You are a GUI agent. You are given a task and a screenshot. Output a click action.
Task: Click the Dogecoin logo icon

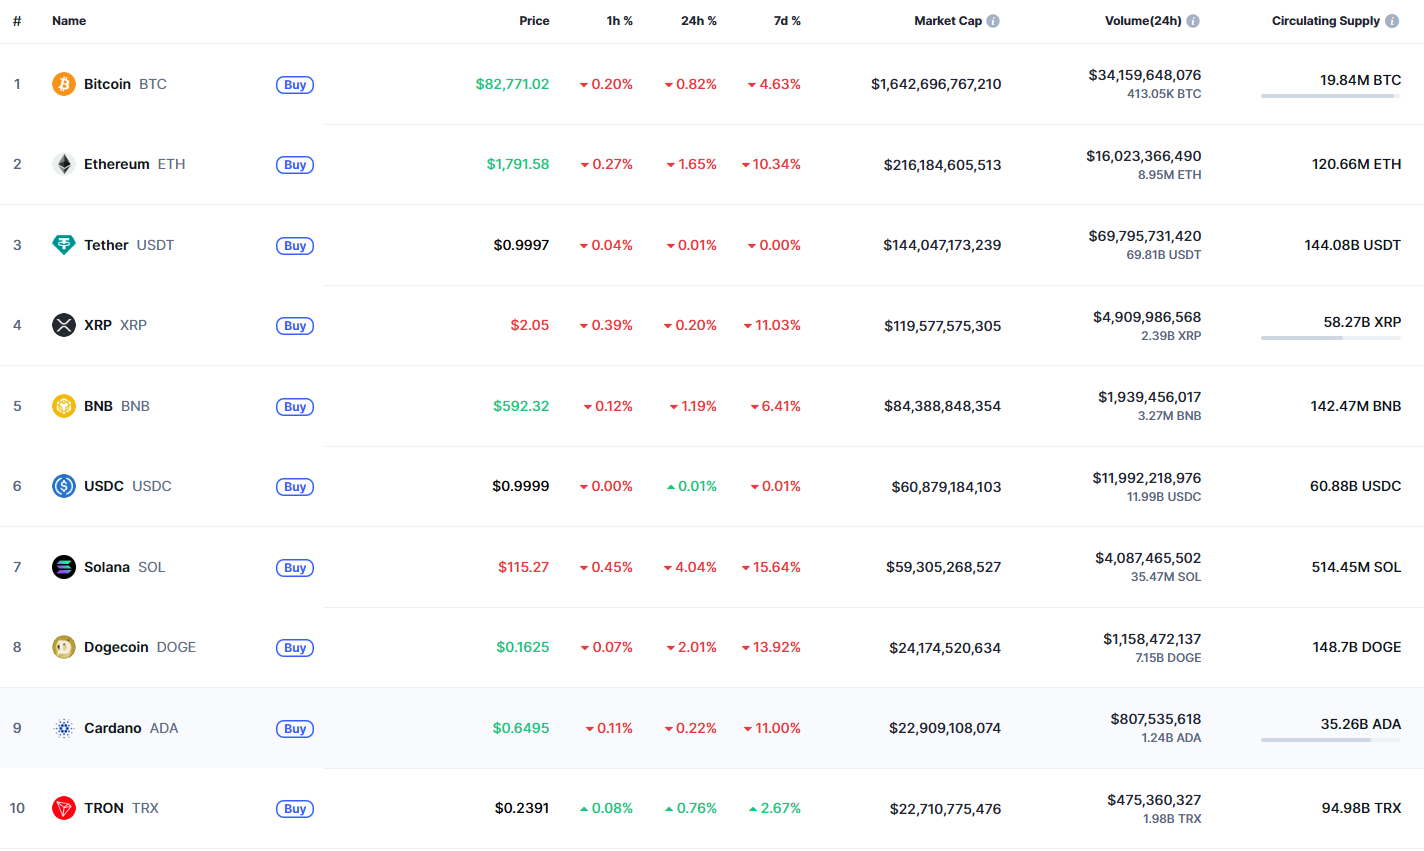[64, 647]
